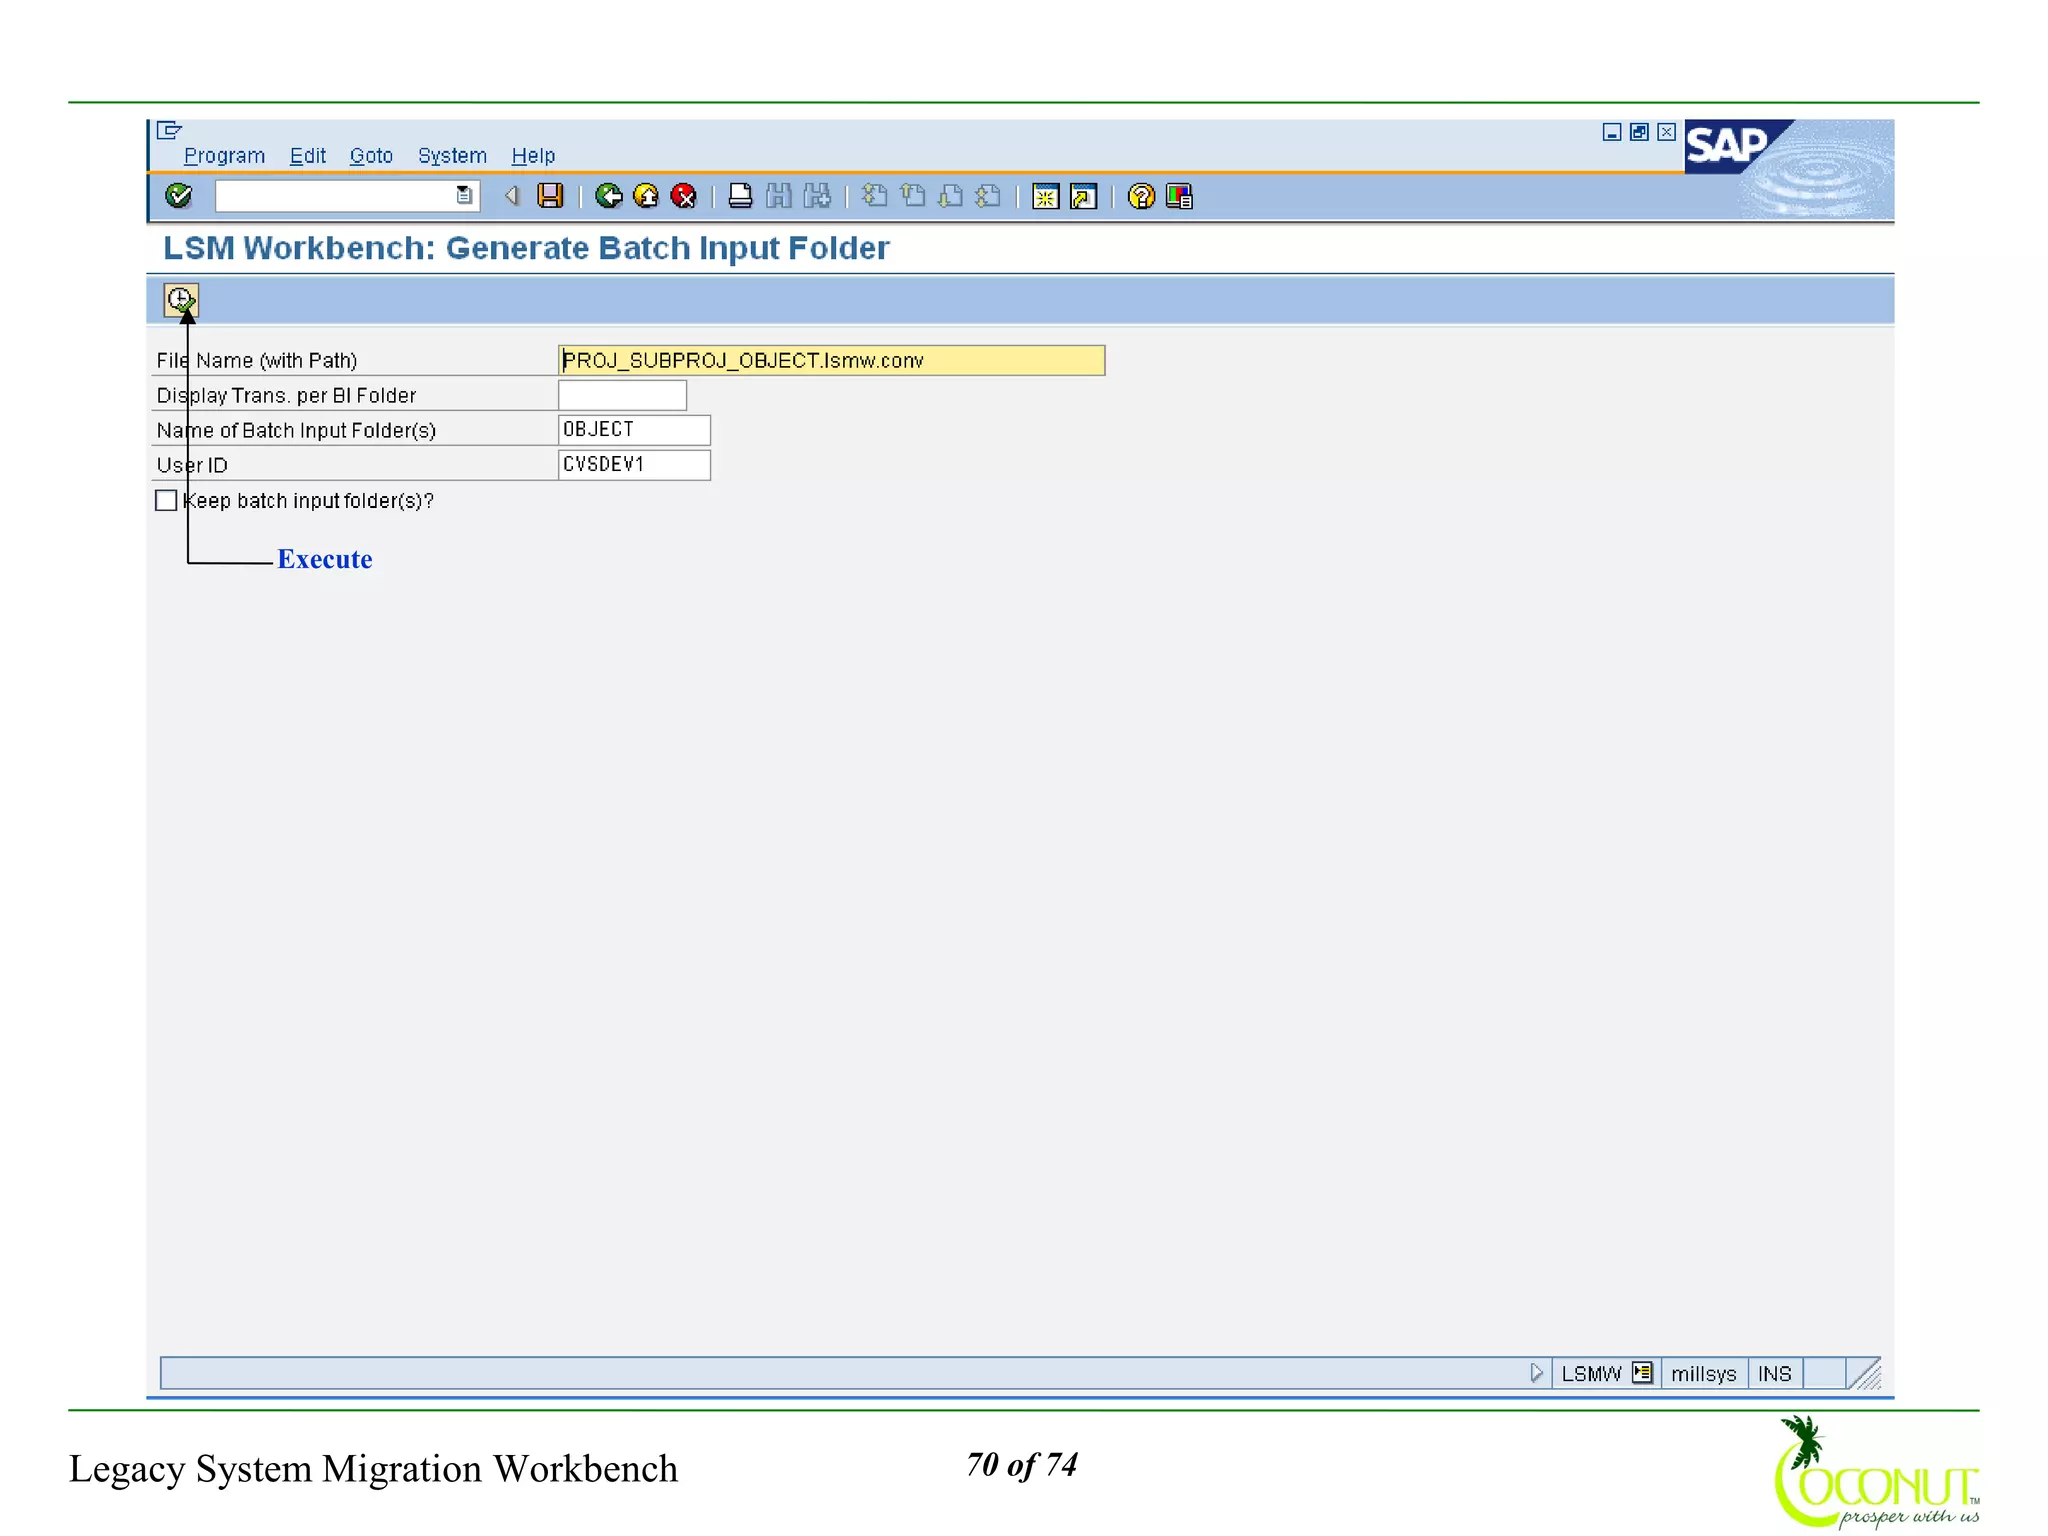This screenshot has height=1536, width=2048.
Task: Open the Help menu
Action: click(x=533, y=156)
